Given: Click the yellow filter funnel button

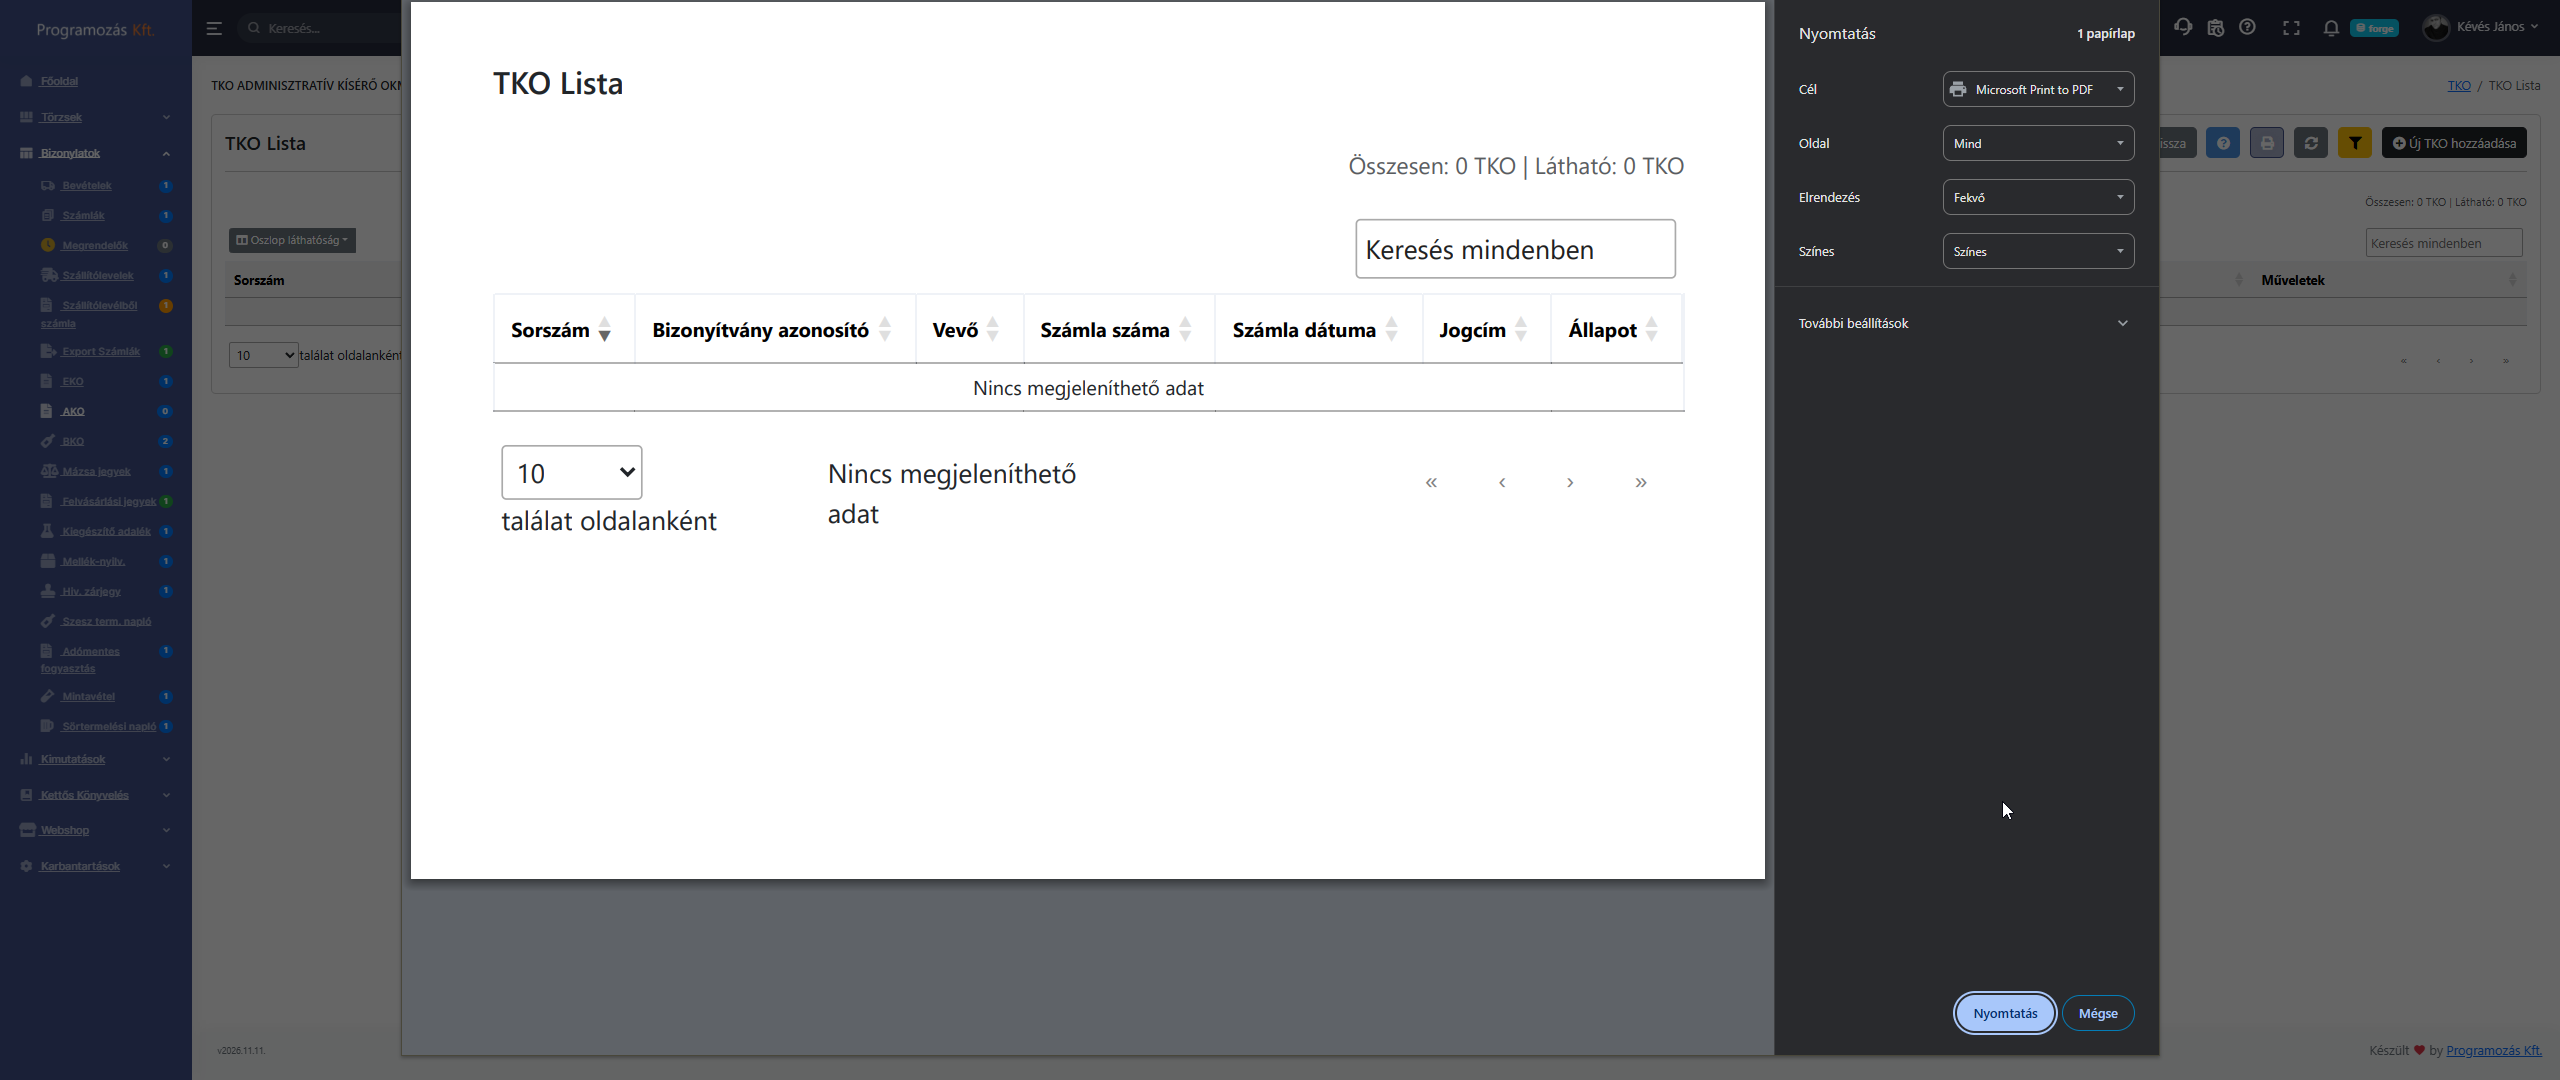Looking at the screenshot, I should point(2355,143).
